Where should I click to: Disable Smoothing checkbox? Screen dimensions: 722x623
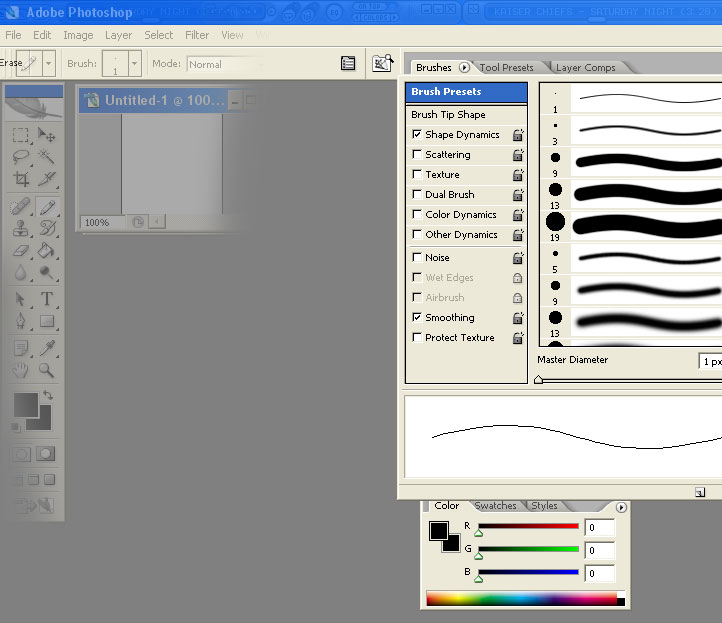tap(417, 317)
